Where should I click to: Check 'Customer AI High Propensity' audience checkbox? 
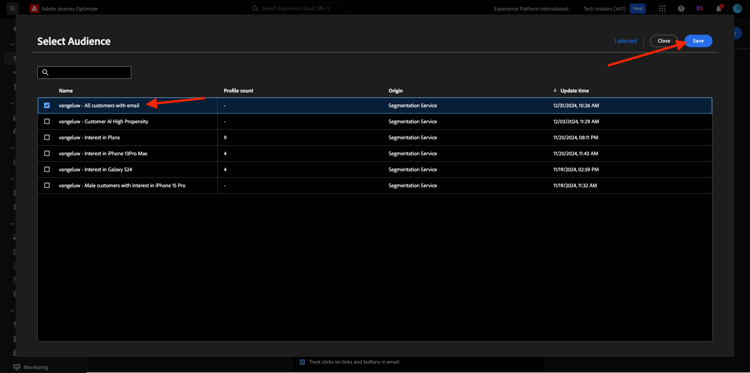coord(47,121)
